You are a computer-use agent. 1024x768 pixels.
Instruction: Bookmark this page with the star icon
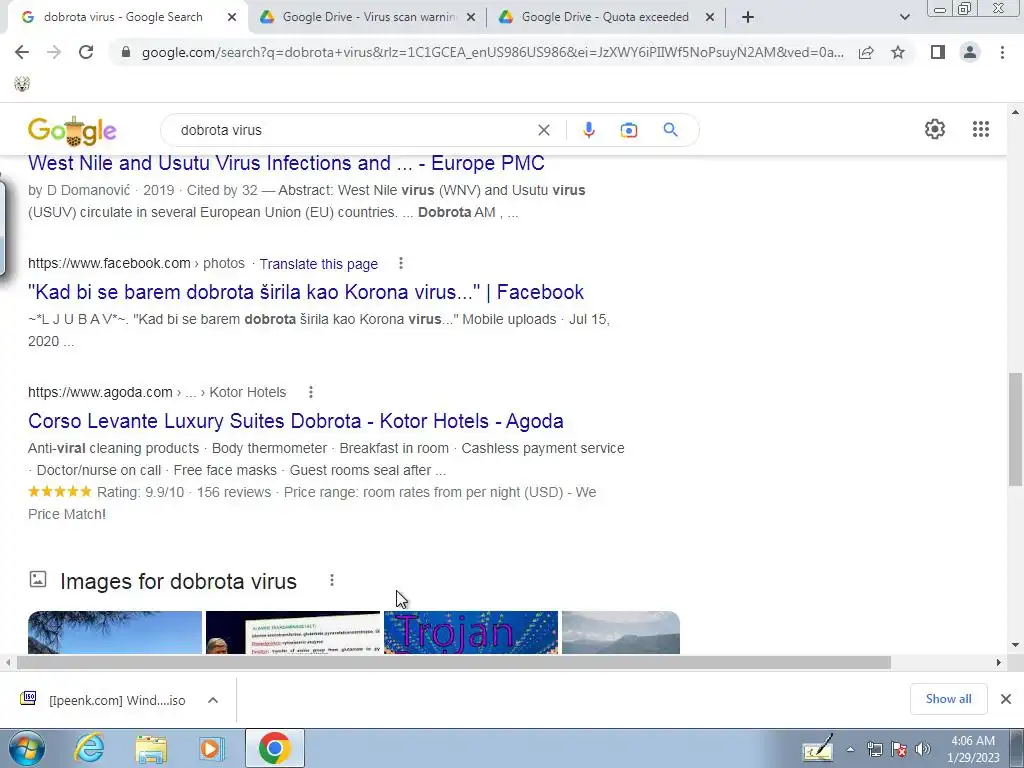[x=898, y=52]
